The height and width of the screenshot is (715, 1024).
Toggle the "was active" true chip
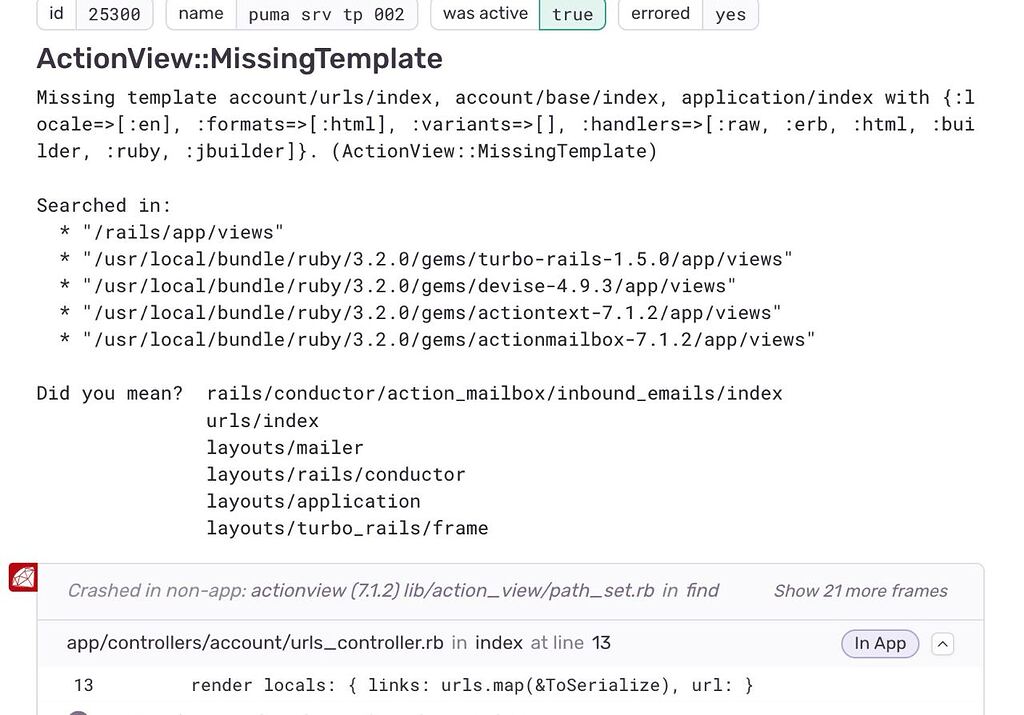pos(572,14)
